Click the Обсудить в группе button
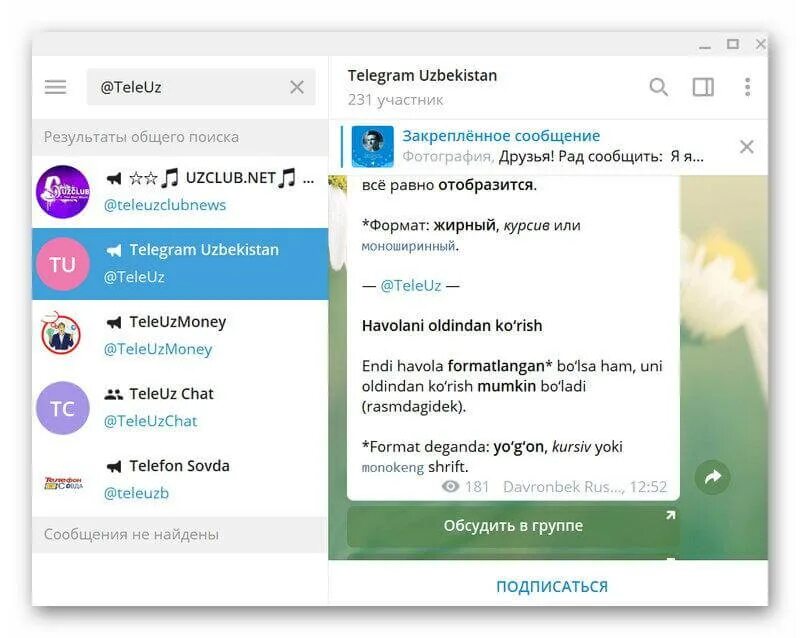Screen dimensions: 800x638 click(513, 525)
